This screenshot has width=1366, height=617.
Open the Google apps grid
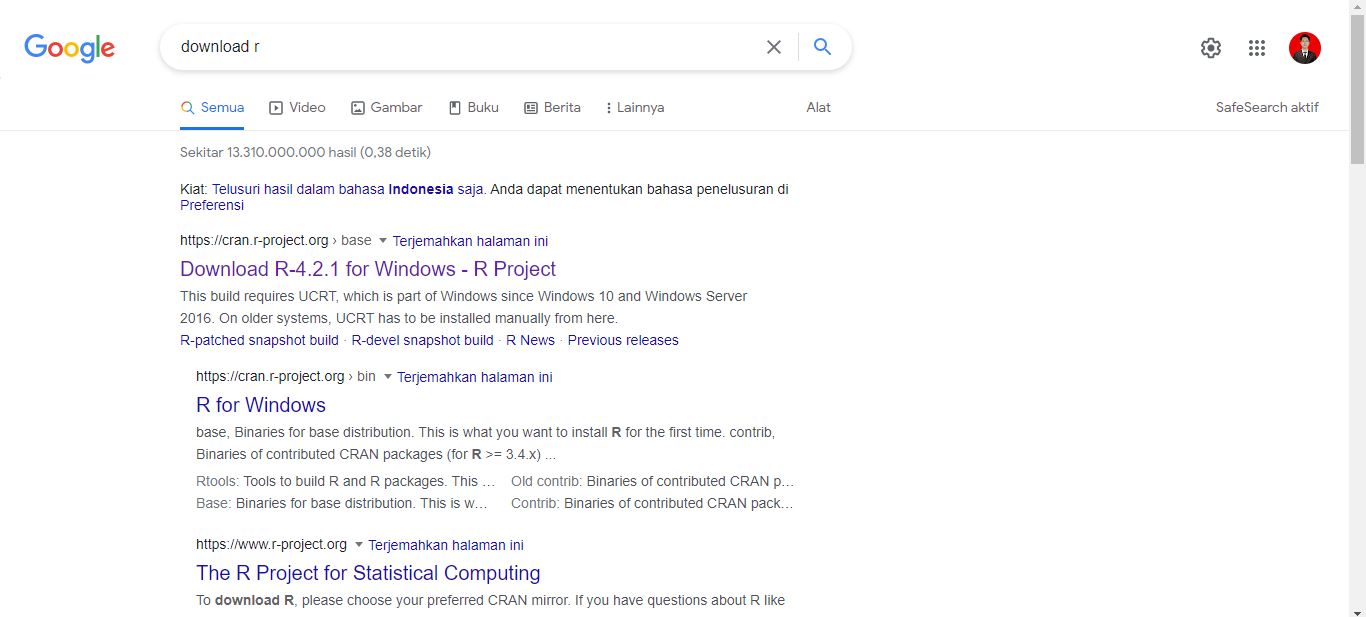pos(1257,48)
